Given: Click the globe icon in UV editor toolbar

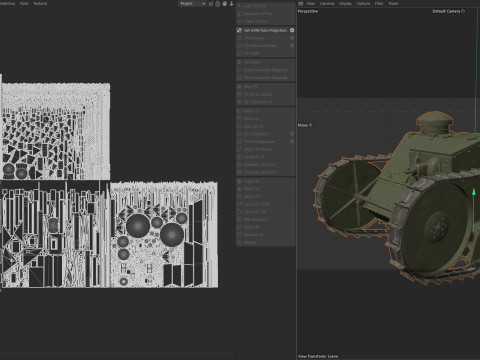Looking at the screenshot, I should 225,4.
